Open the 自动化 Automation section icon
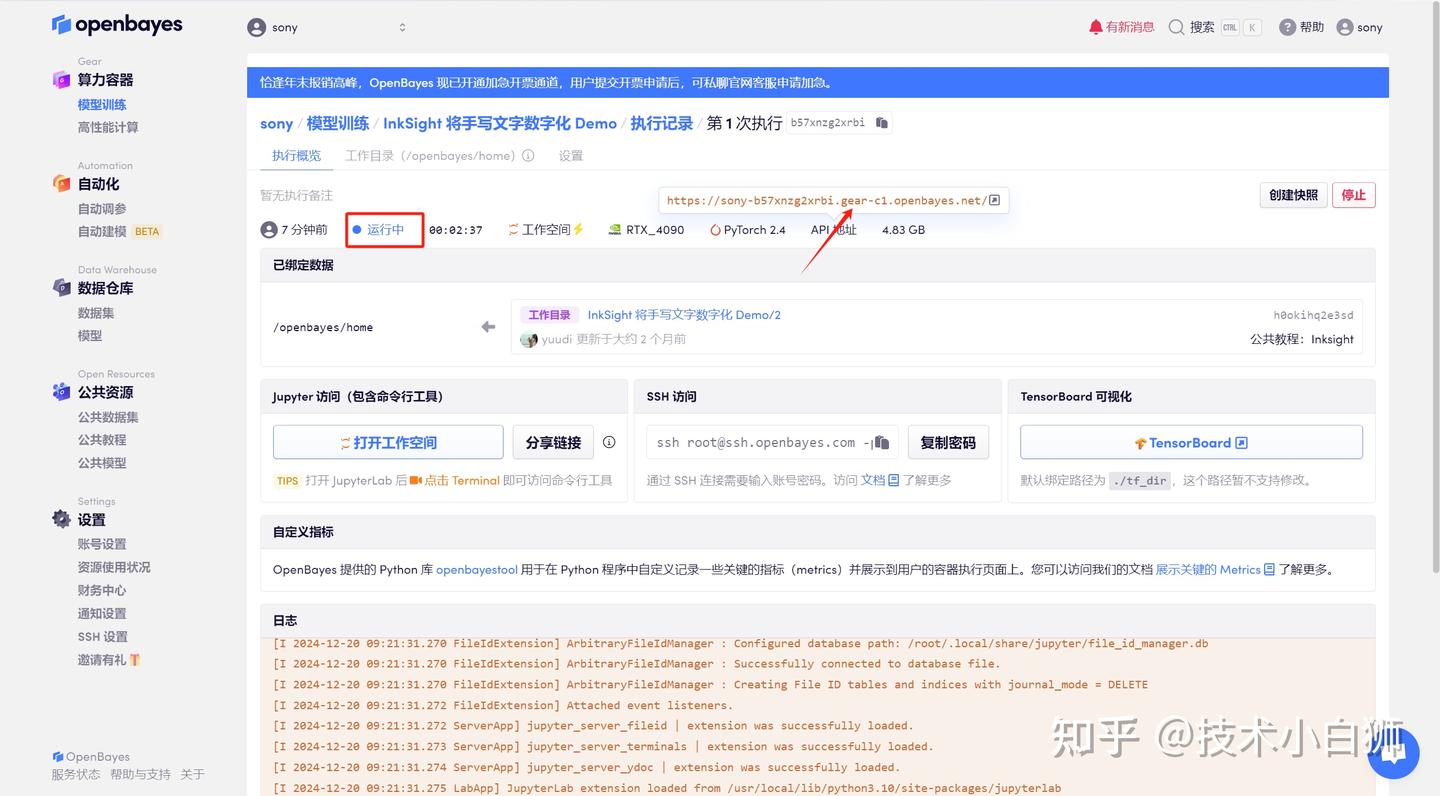The image size is (1440, 796). pos(63,183)
